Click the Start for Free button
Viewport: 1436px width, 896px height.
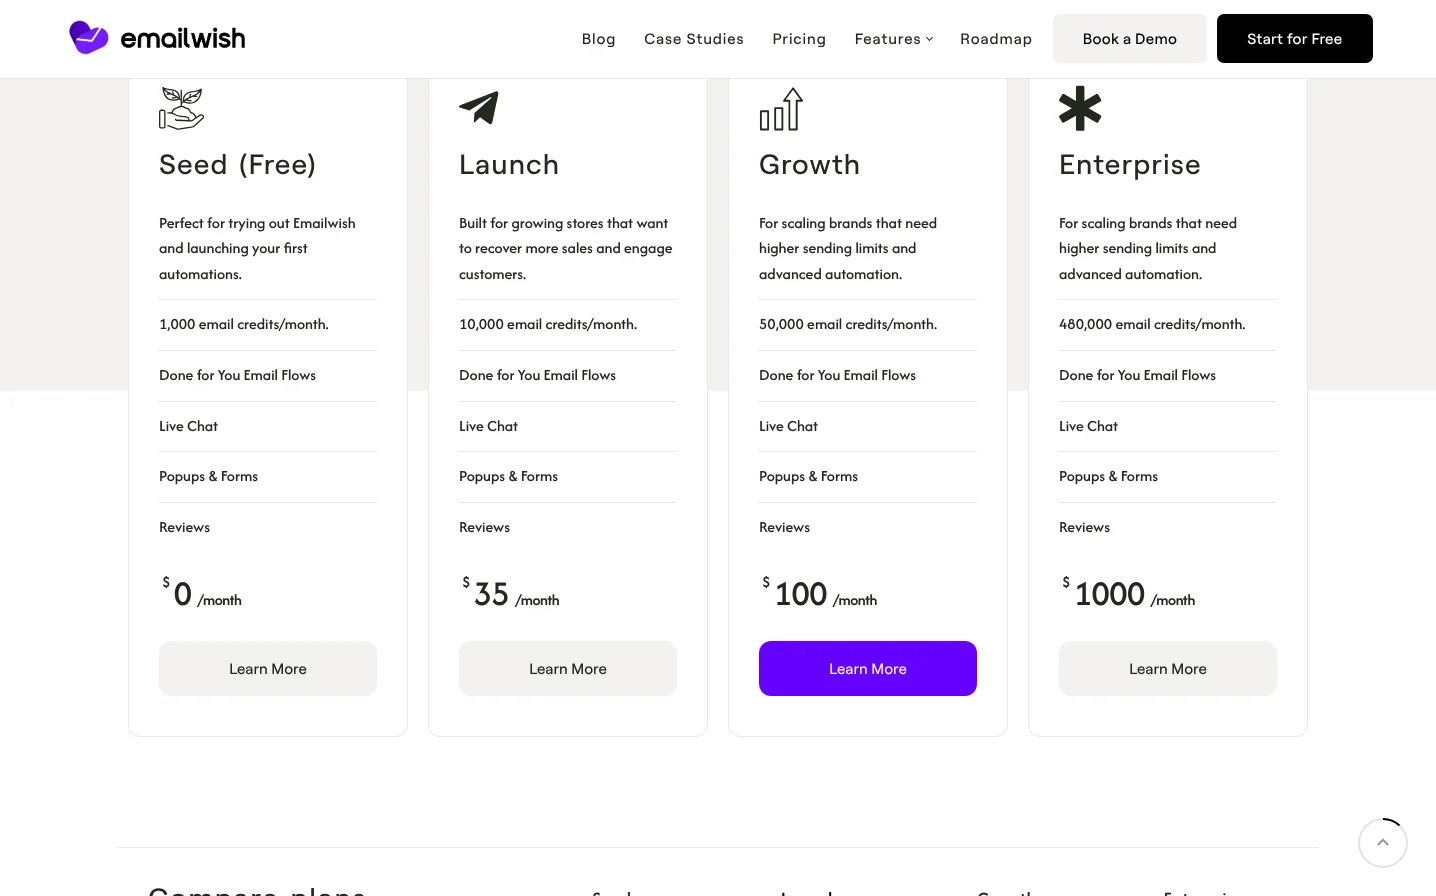1295,39
